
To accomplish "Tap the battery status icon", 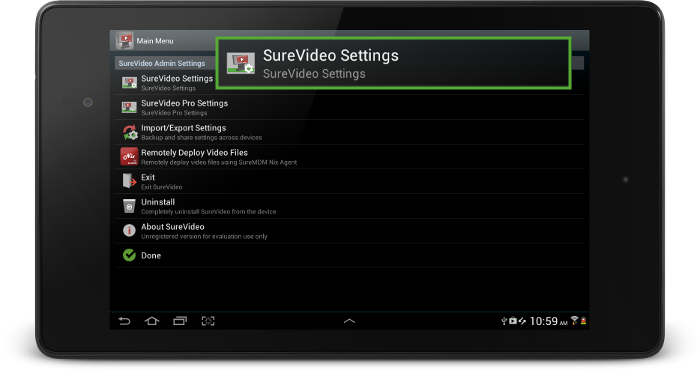I will click(583, 320).
